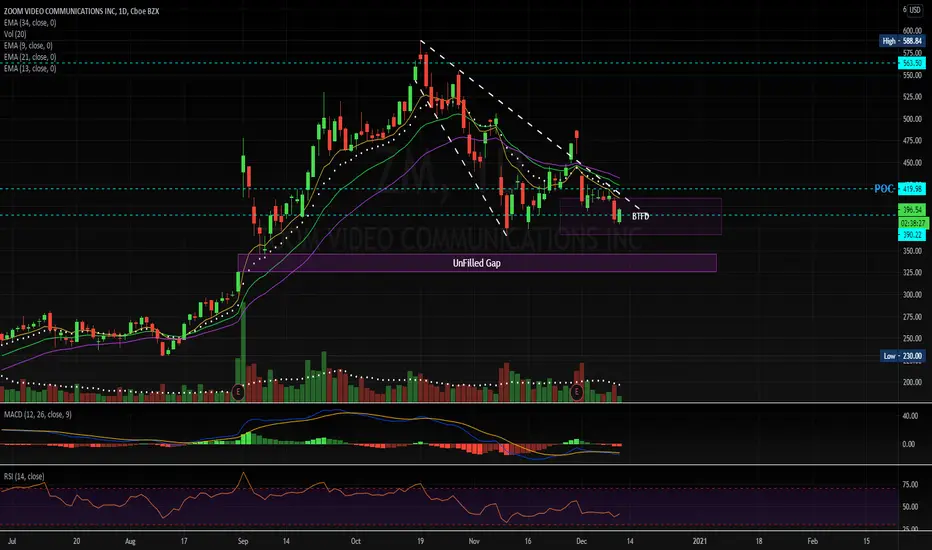Click the POC 419.98 price label
932x550 pixels.
point(911,189)
